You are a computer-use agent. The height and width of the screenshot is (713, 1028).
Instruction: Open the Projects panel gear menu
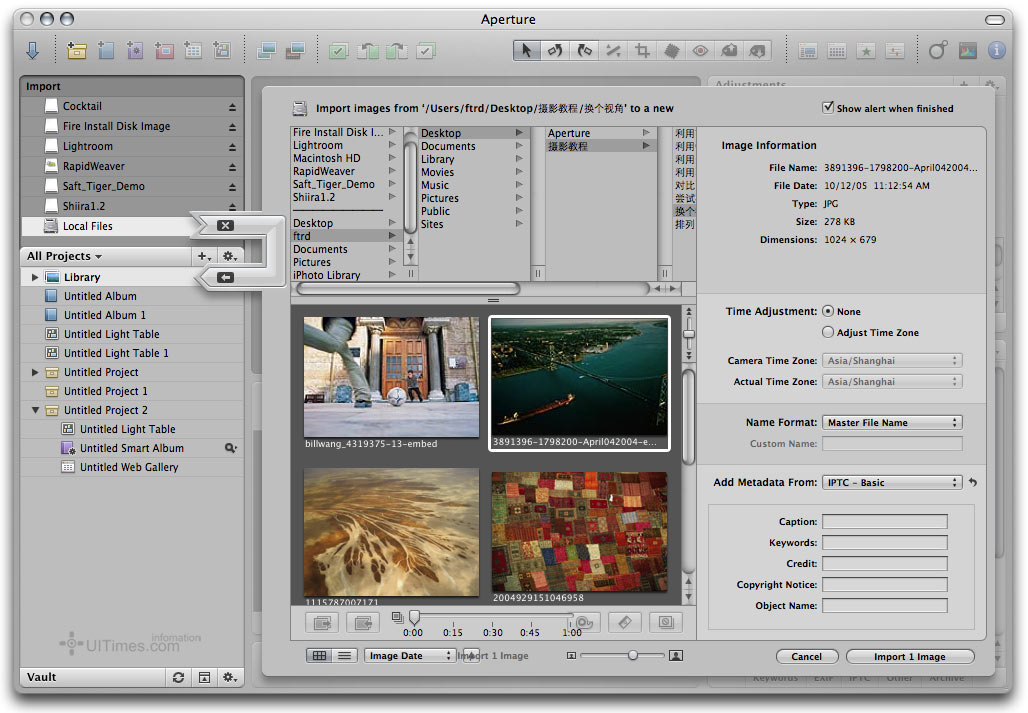pyautogui.click(x=229, y=256)
